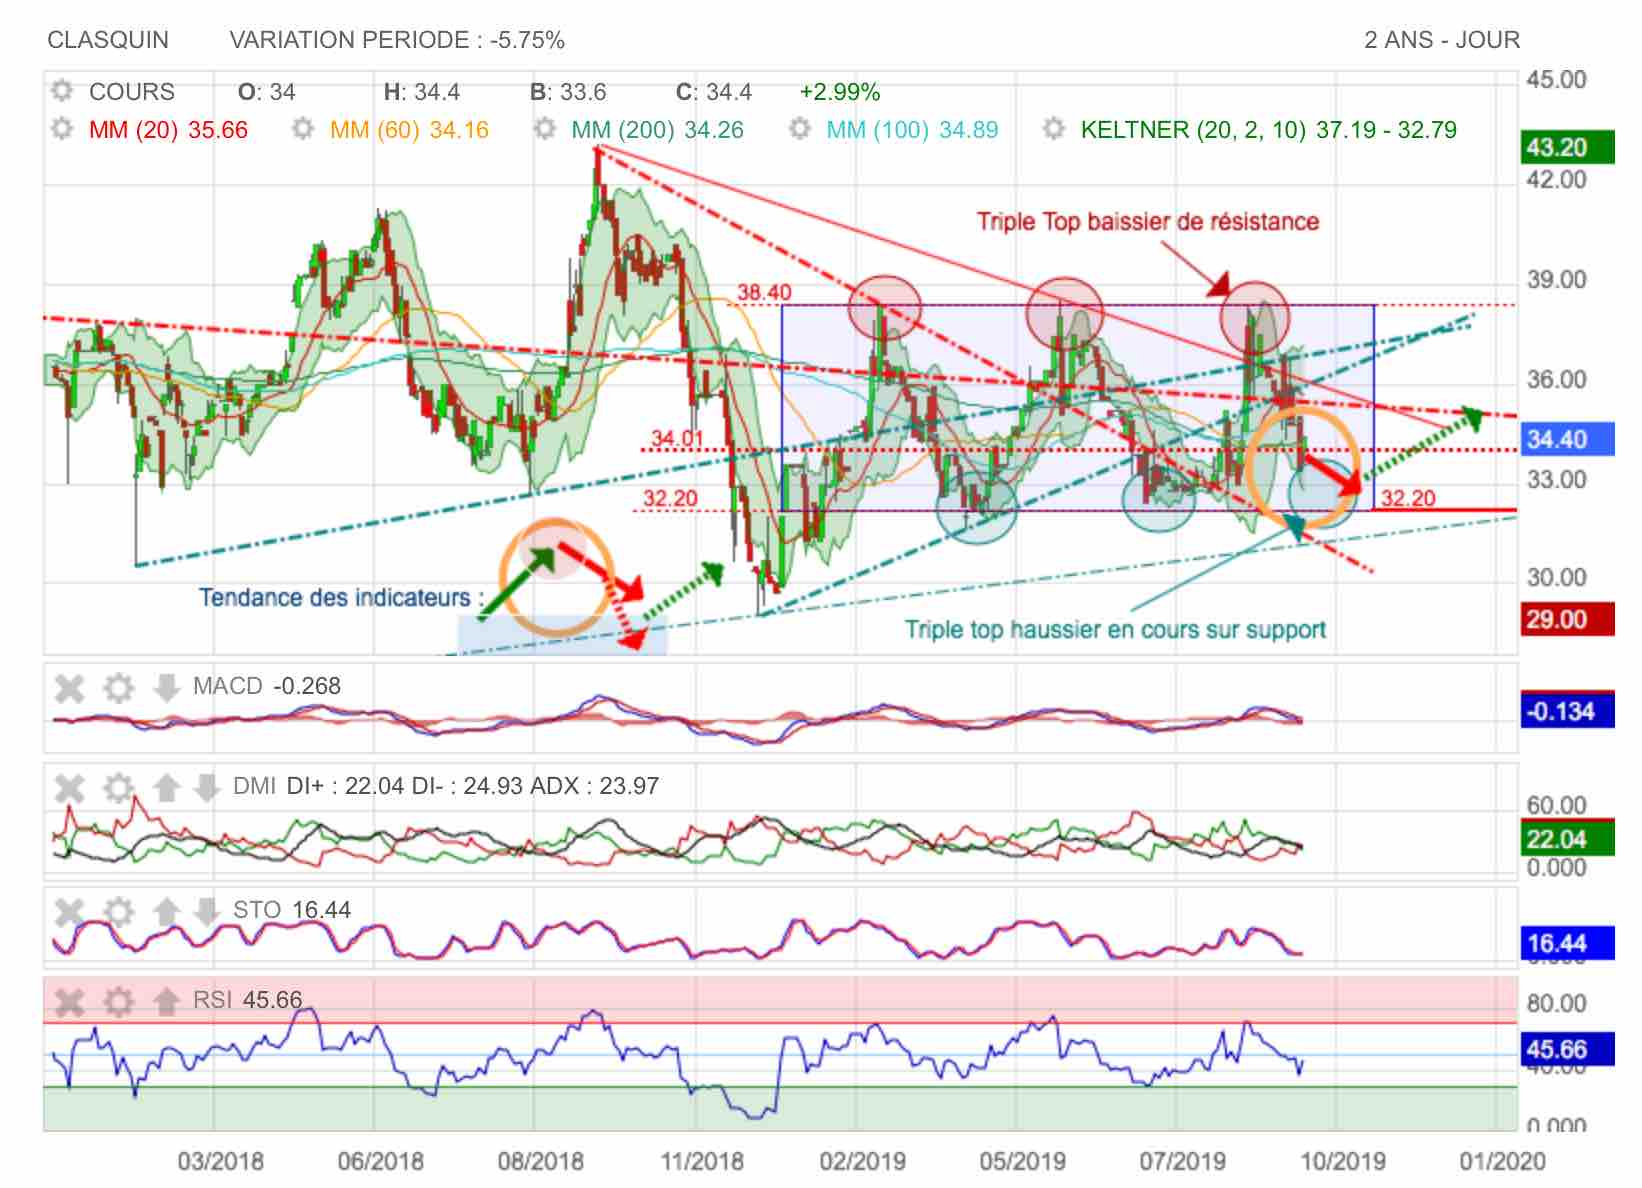
Task: Click the 01/2020 date axis label
Action: point(1502,1161)
